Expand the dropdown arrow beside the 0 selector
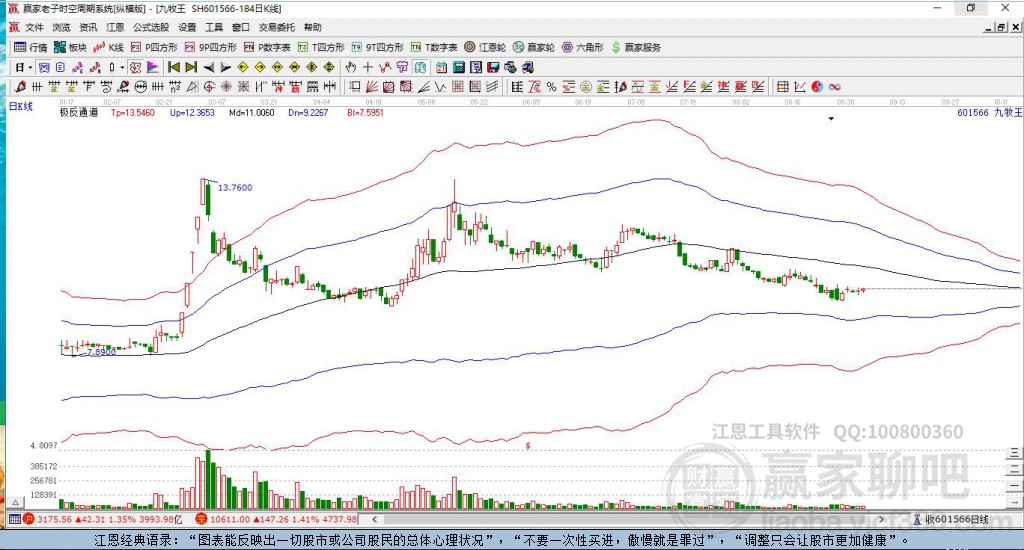This screenshot has width=1024, height=550. coord(122,67)
